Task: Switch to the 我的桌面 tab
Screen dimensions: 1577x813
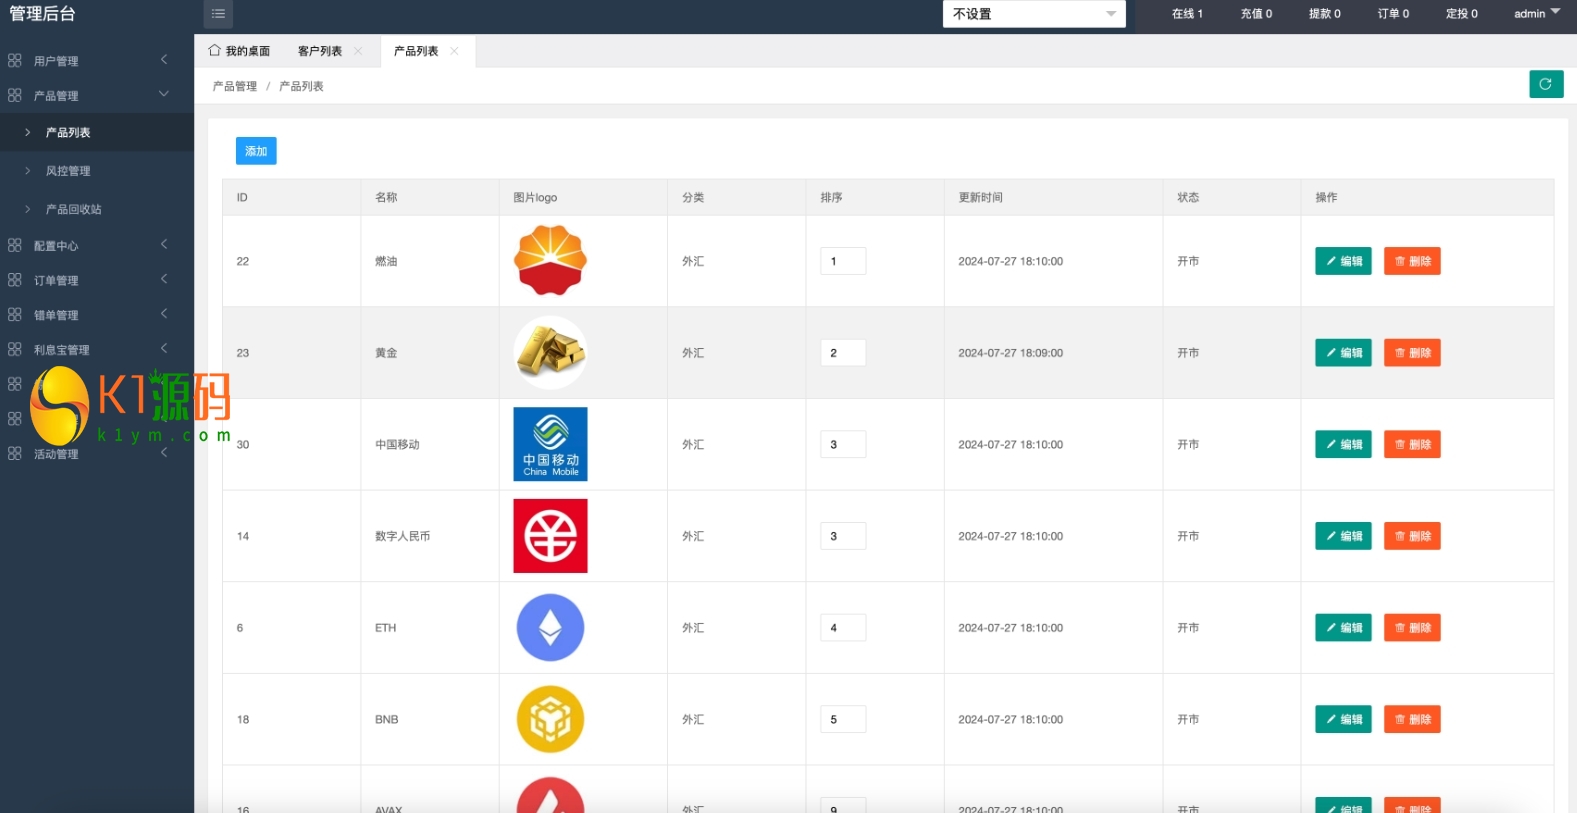Action: (239, 51)
